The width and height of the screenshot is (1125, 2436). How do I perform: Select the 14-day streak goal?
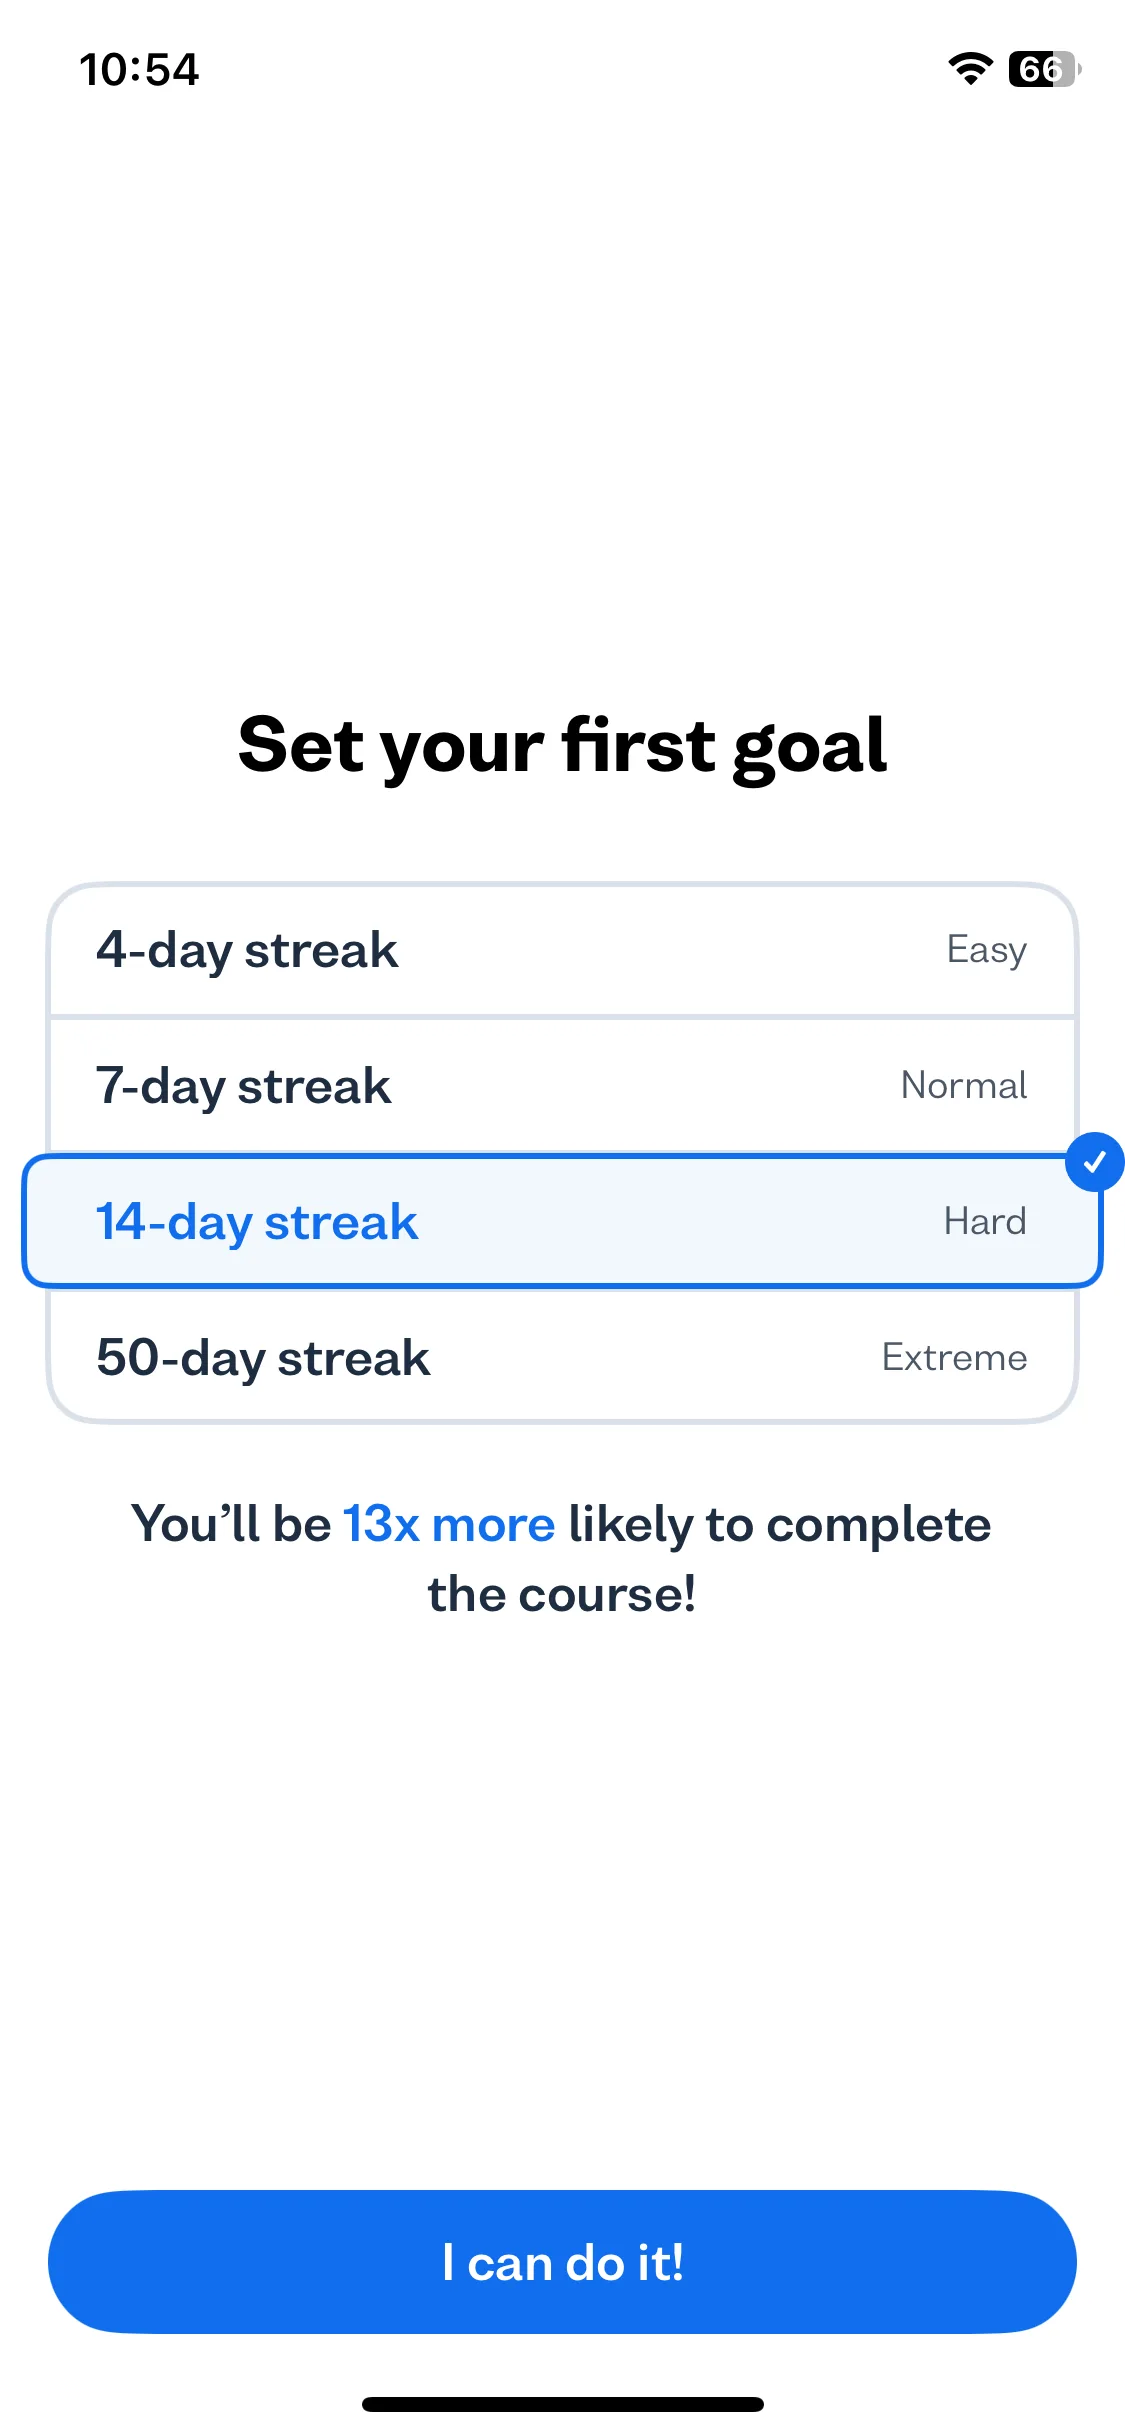(562, 1221)
